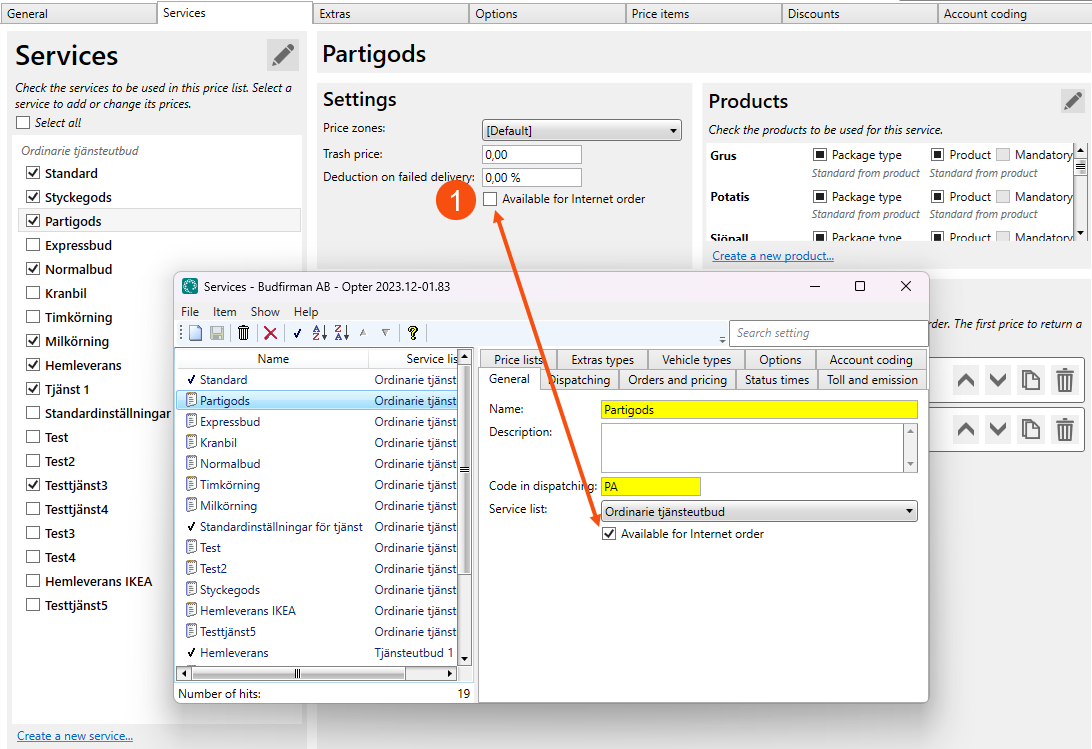Click the red X icon in toolbar
This screenshot has height=749, width=1092.
(x=270, y=333)
